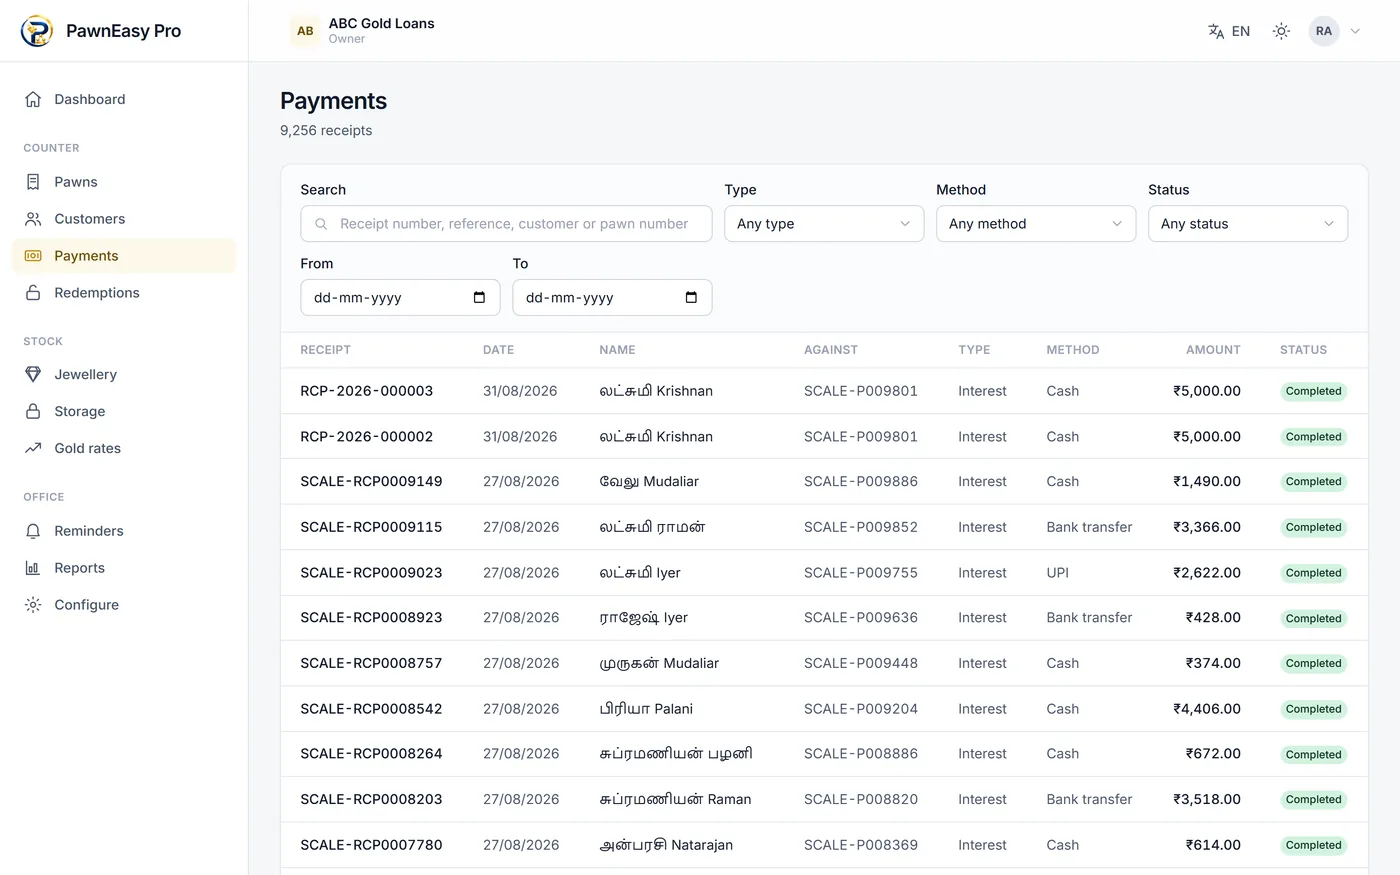Click the From date field
The width and height of the screenshot is (1400, 875).
point(400,298)
